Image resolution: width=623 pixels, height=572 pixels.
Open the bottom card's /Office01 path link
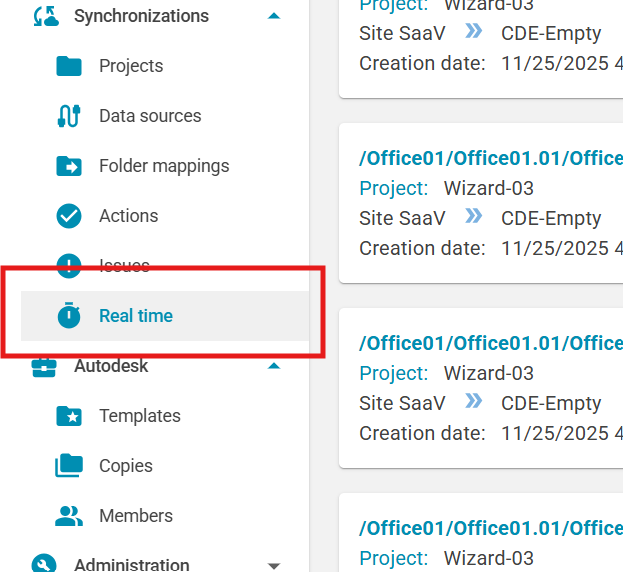click(491, 528)
